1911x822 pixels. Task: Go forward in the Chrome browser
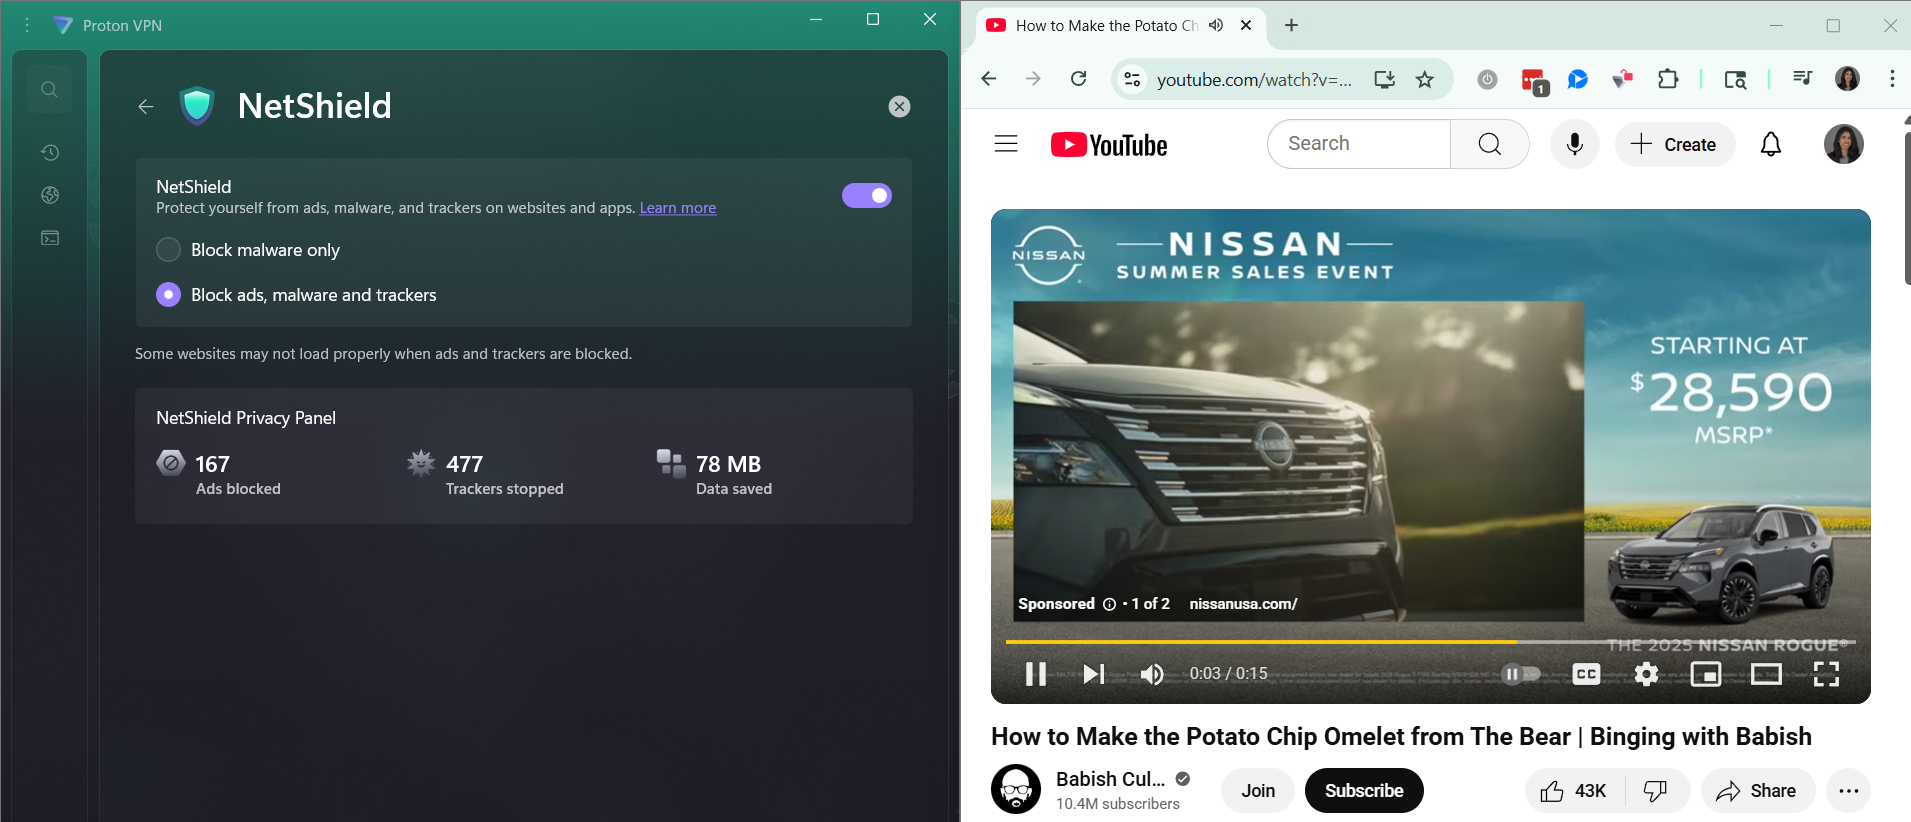point(1033,79)
